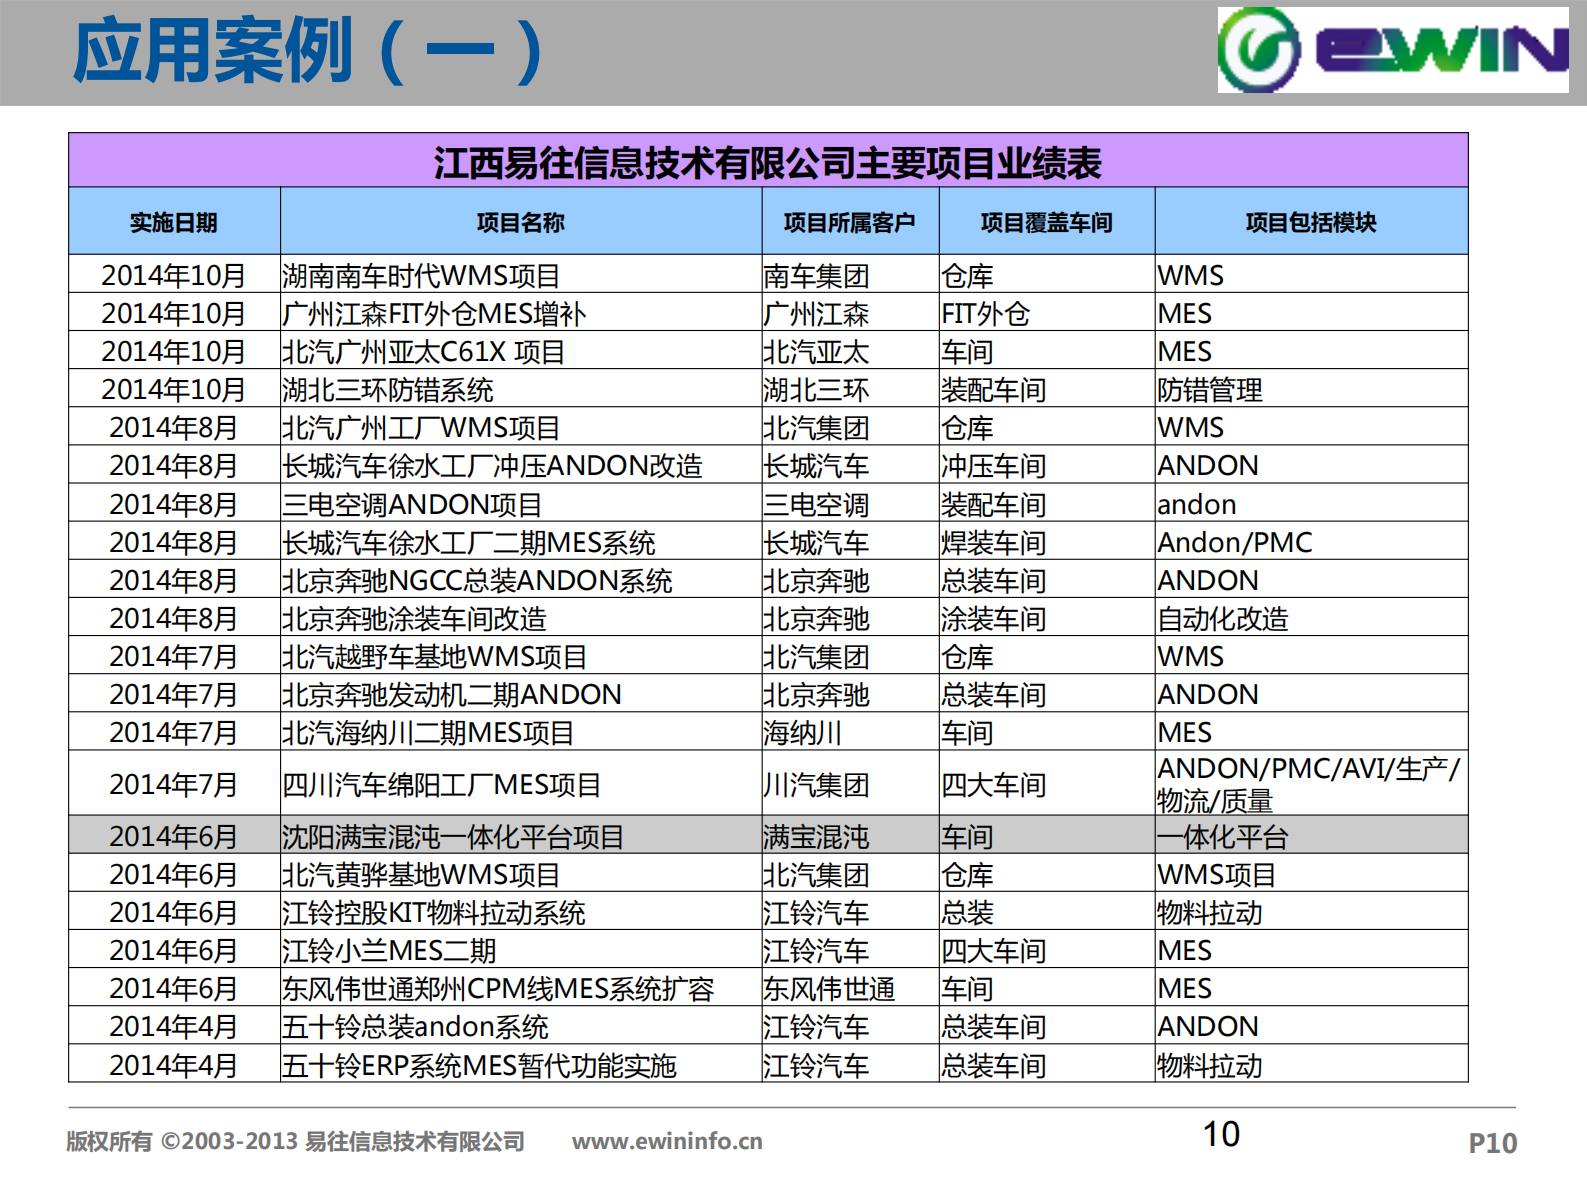
Task: Select cell 四川汽车绵阳工厂MES项目
Action: [x=520, y=784]
